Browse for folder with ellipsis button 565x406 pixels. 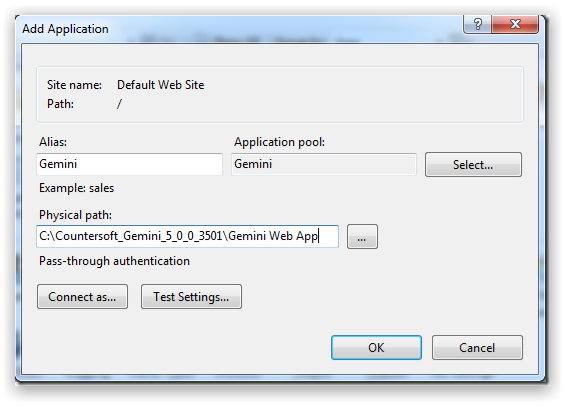pos(362,237)
